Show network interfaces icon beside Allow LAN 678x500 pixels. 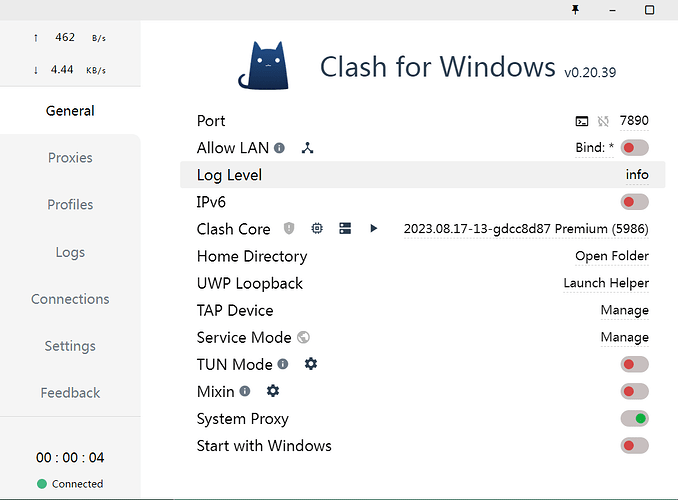pyautogui.click(x=307, y=148)
